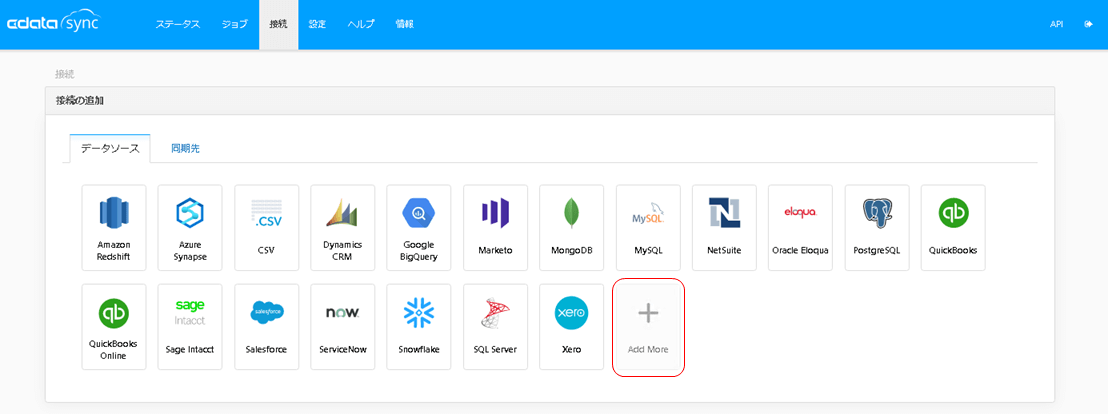Switch to the データソース tab
Screen dimensions: 1108x414
[110, 148]
